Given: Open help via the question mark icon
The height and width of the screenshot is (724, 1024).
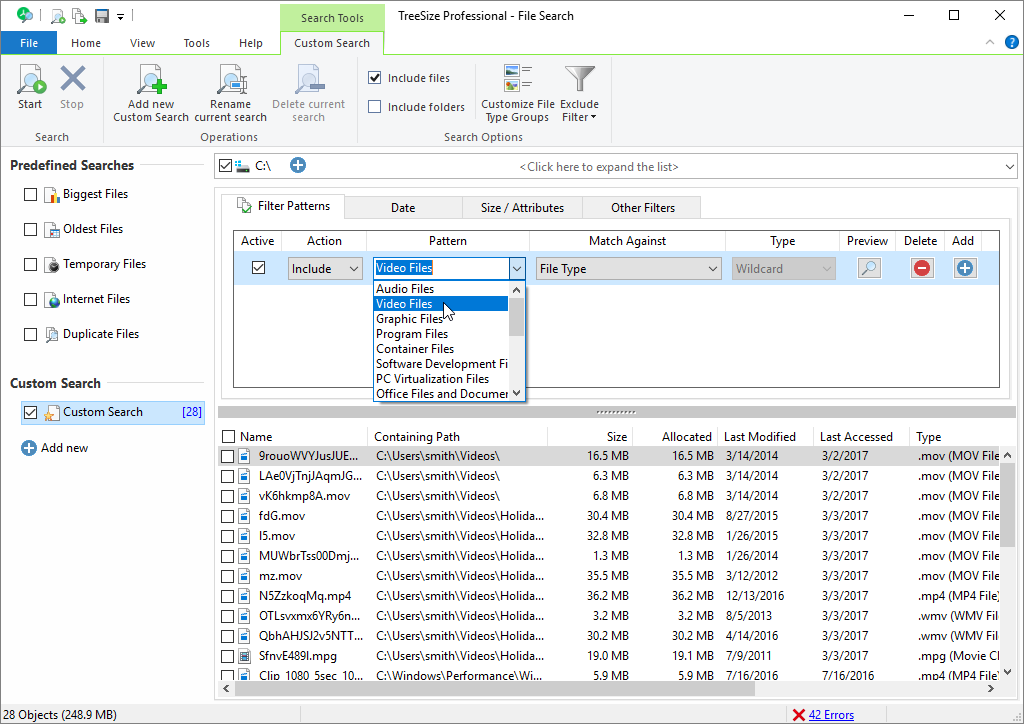Looking at the screenshot, I should tap(1012, 42).
